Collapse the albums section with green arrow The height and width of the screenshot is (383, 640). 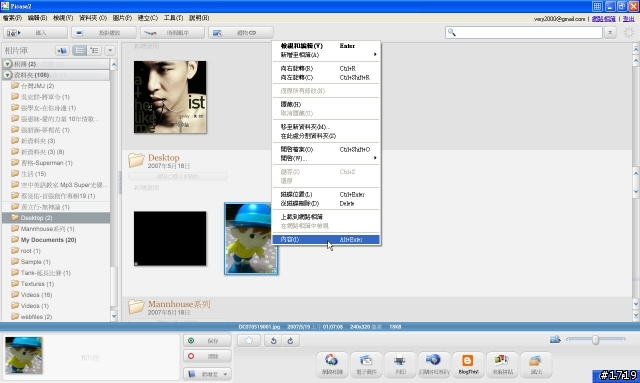[7, 64]
